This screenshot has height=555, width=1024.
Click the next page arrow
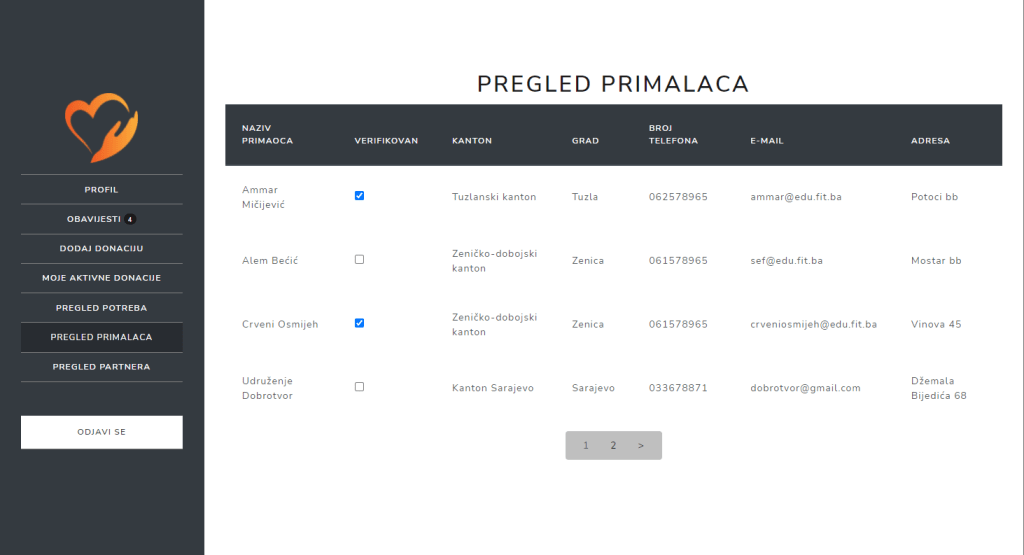[641, 446]
